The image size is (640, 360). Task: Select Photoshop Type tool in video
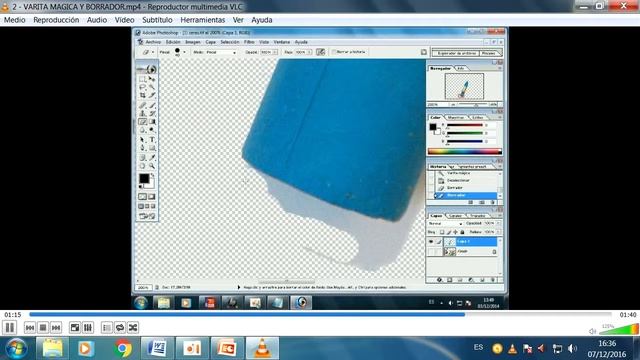(x=152, y=140)
